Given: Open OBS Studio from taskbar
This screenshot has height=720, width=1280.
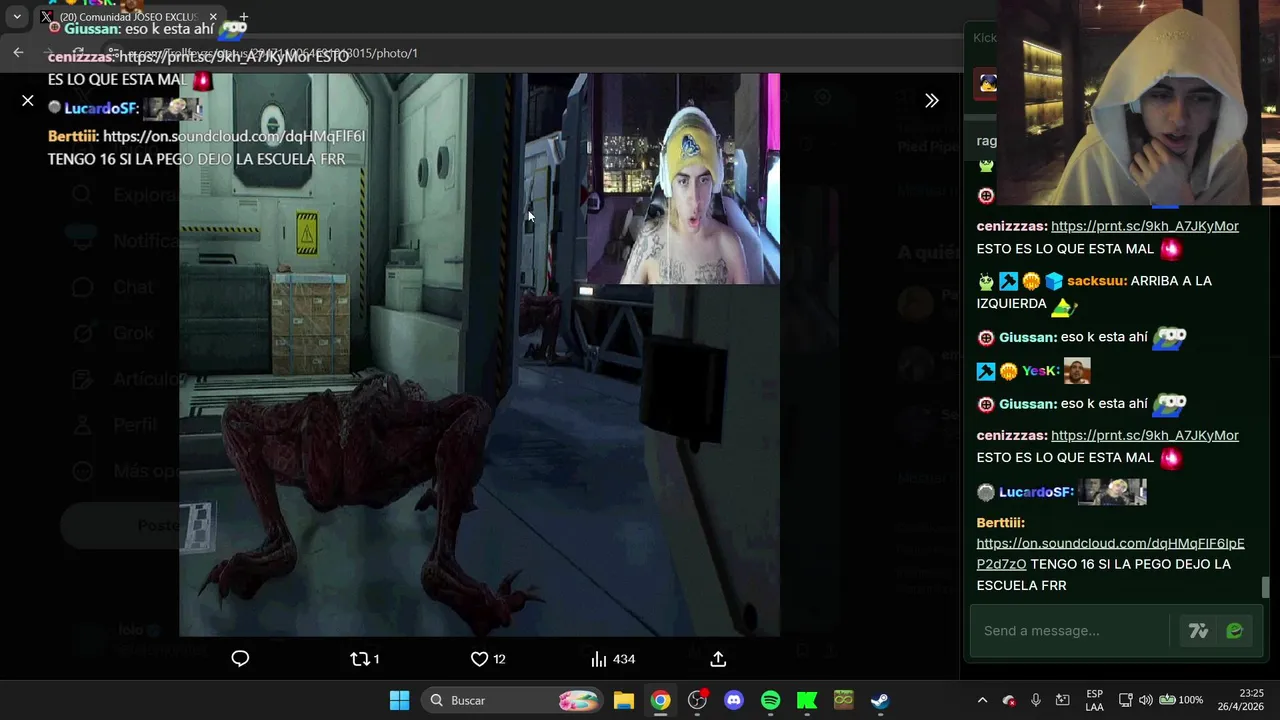Looking at the screenshot, I should [x=697, y=700].
